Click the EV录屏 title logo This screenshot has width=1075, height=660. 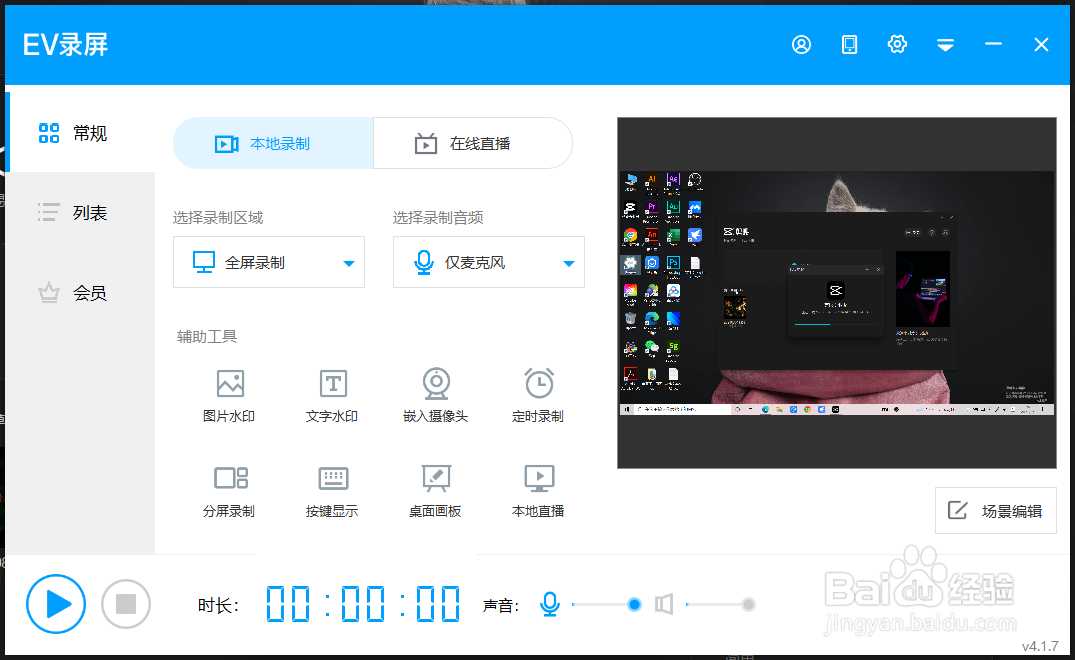66,45
